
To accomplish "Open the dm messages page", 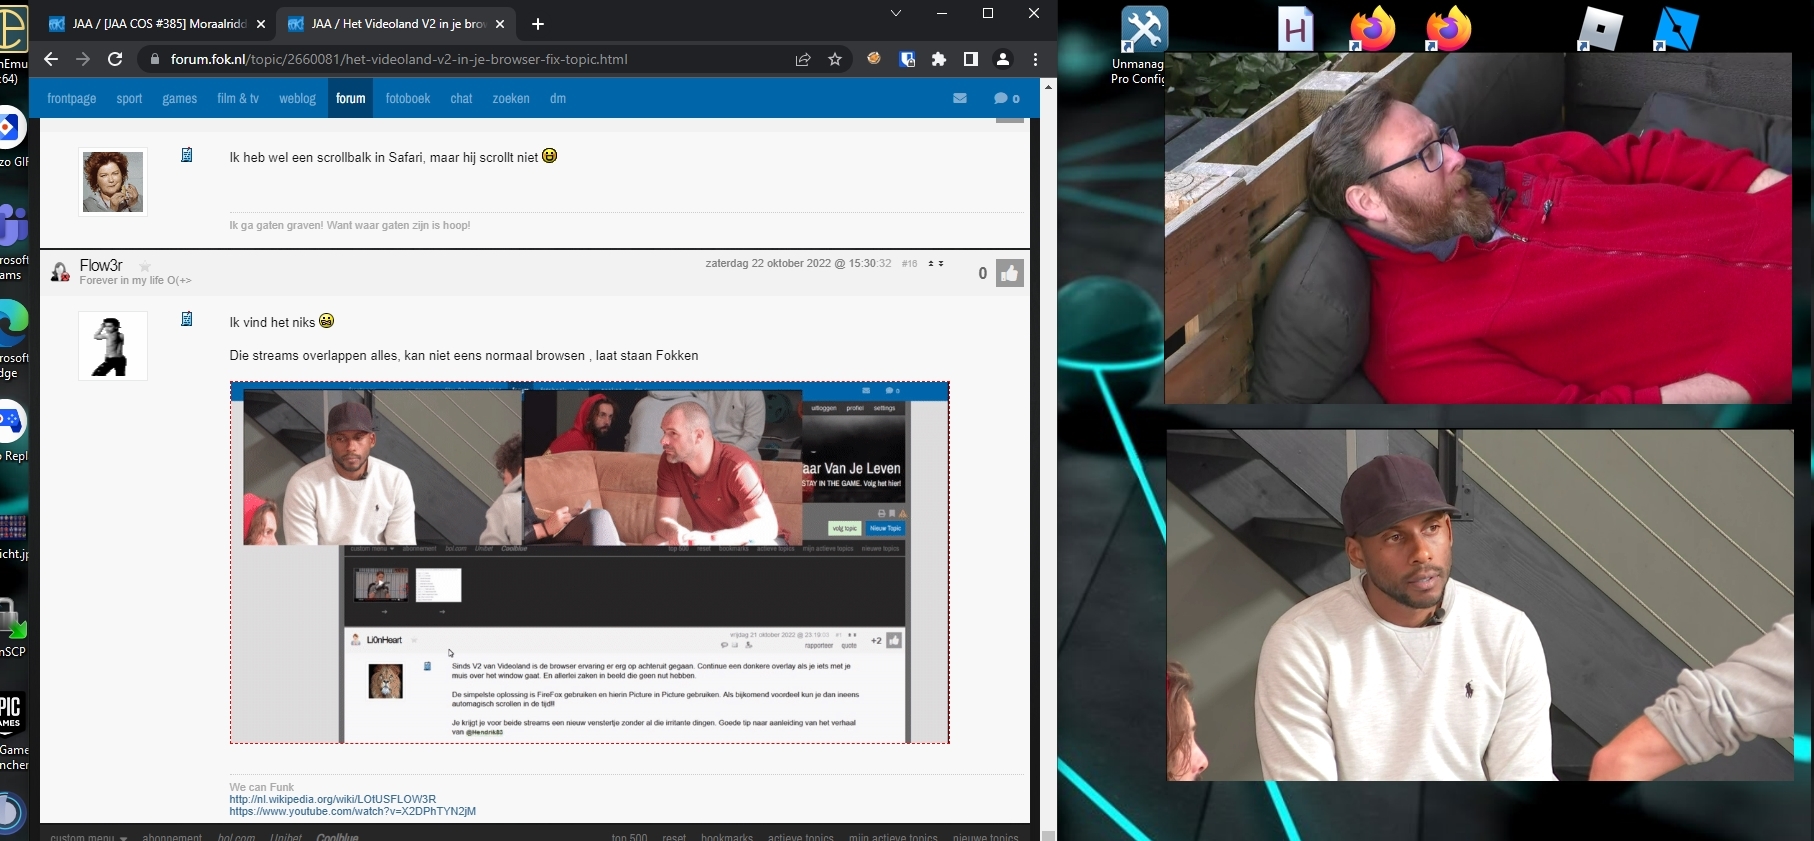I will (x=558, y=98).
